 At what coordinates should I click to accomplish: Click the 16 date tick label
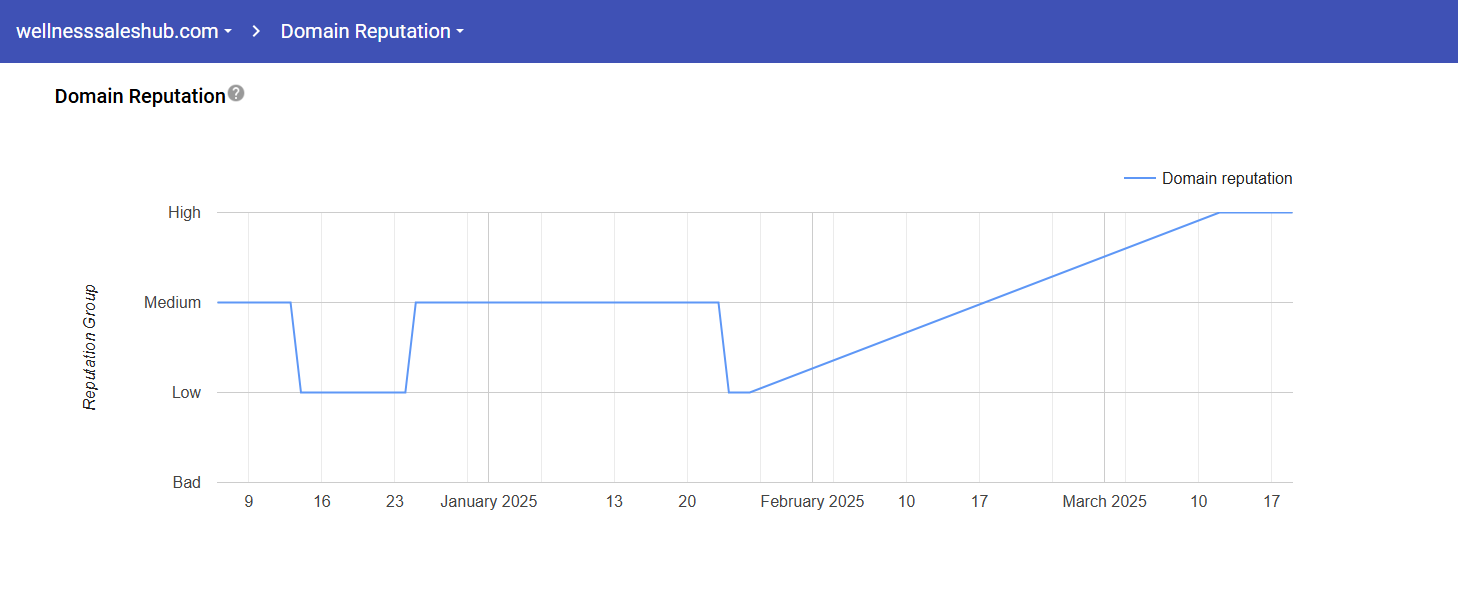[322, 502]
